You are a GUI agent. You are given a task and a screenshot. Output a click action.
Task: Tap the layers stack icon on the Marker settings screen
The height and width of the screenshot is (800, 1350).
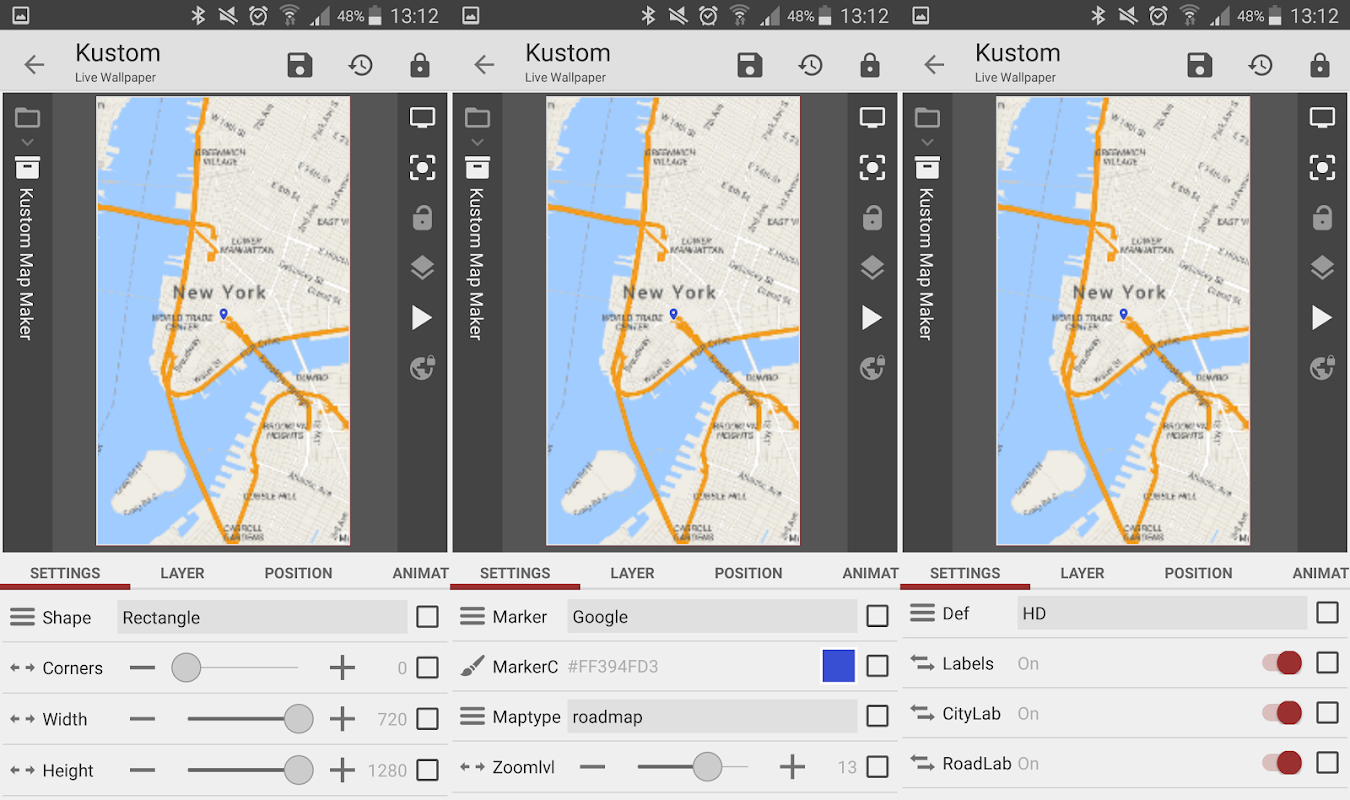(872, 268)
